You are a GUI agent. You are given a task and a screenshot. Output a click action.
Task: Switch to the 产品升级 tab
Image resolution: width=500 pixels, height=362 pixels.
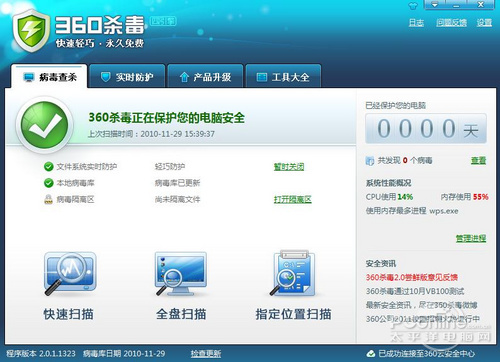click(x=205, y=76)
